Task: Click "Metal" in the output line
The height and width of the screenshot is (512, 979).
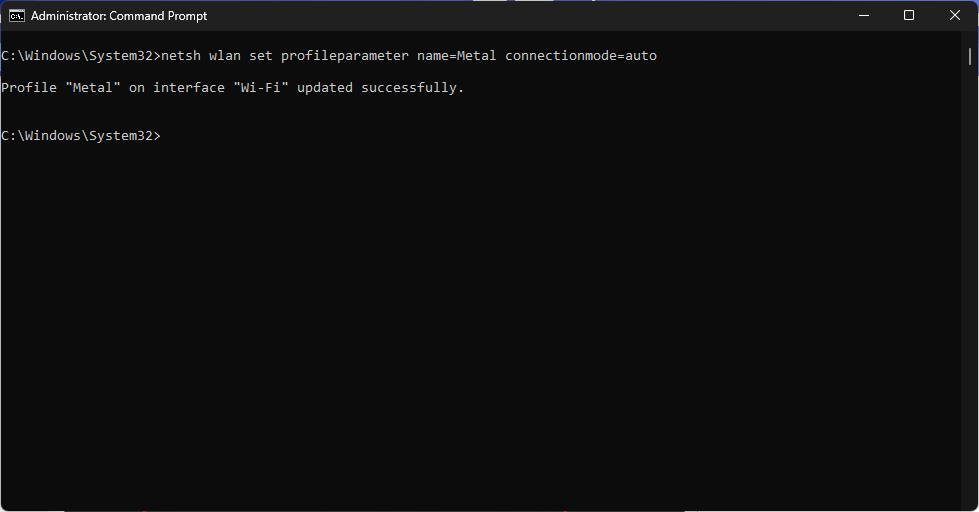Action: click(93, 87)
